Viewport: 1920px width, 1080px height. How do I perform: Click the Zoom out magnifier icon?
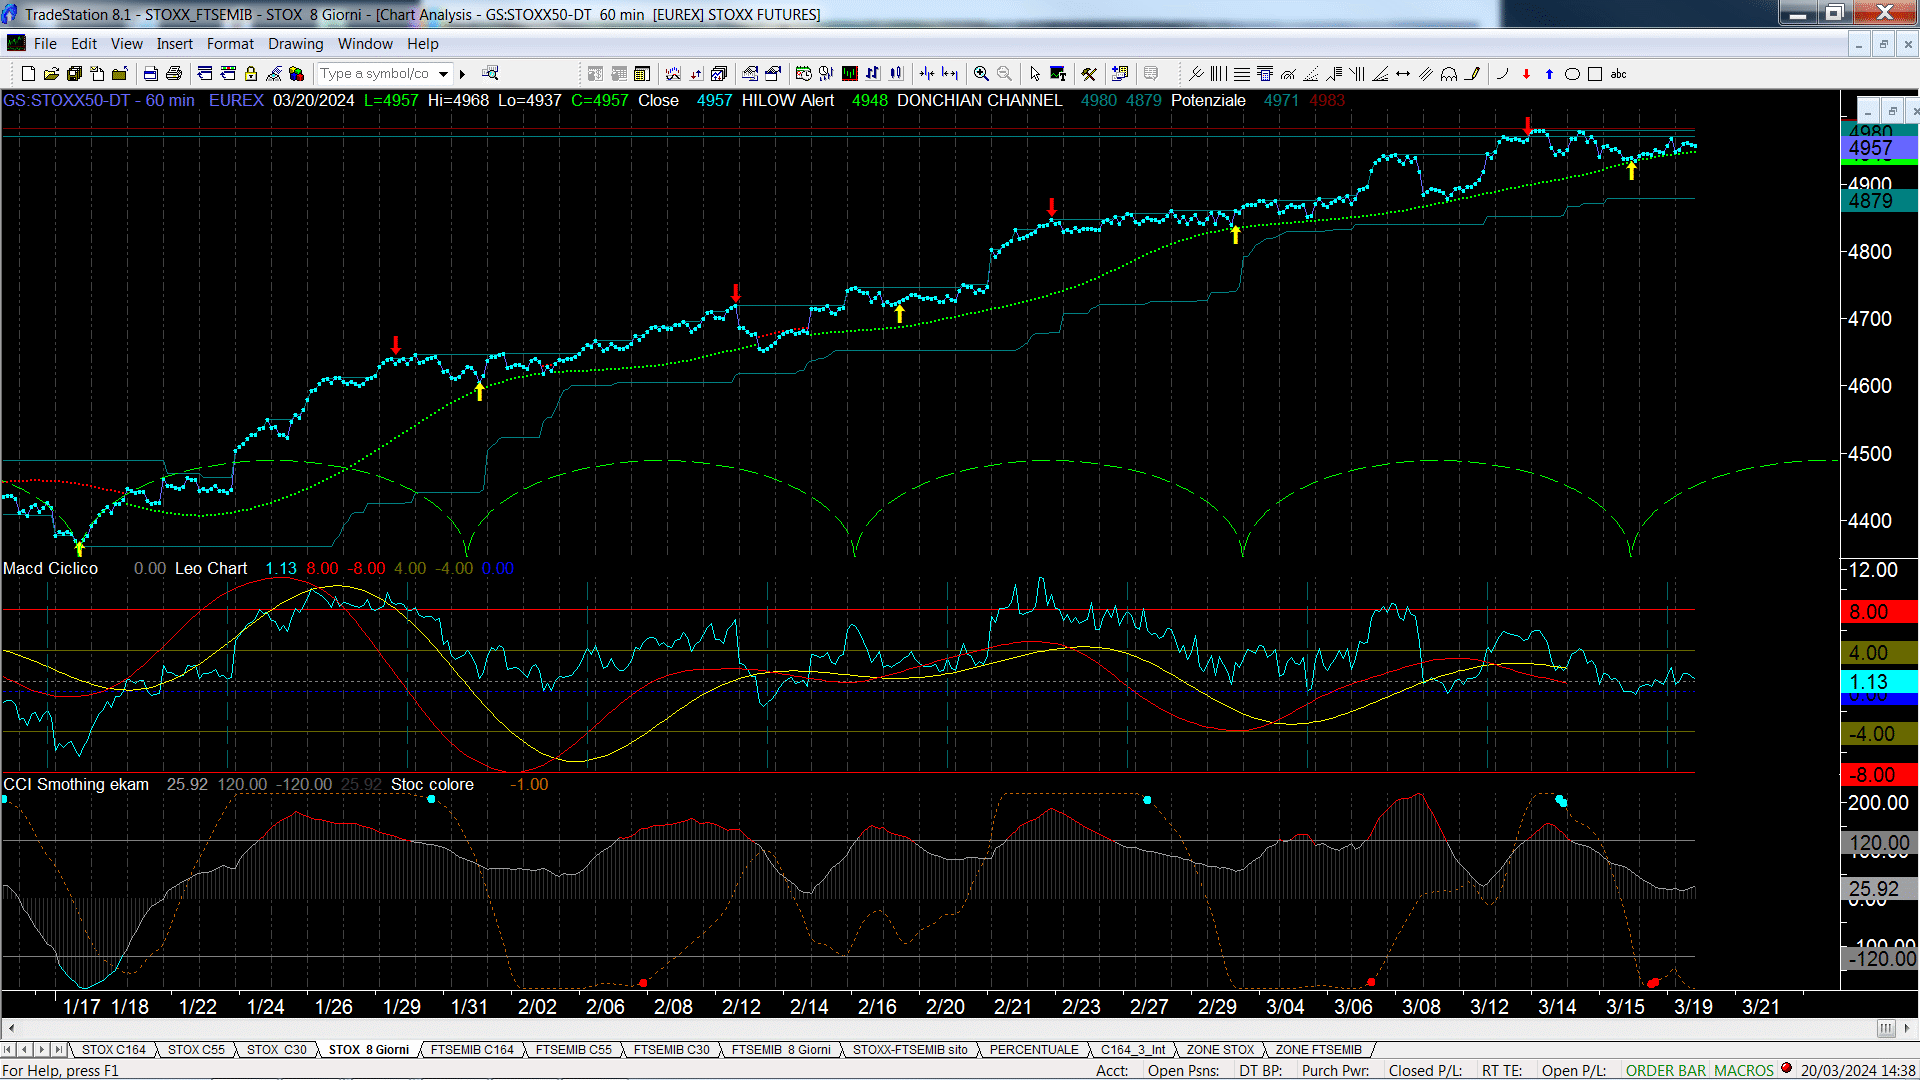point(1004,74)
